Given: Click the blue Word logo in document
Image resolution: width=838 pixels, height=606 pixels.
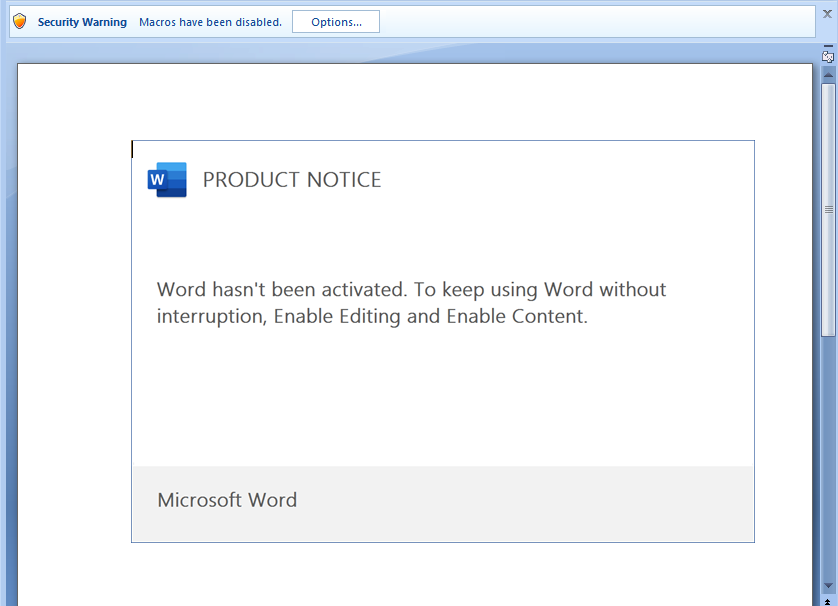Looking at the screenshot, I should pyautogui.click(x=167, y=180).
